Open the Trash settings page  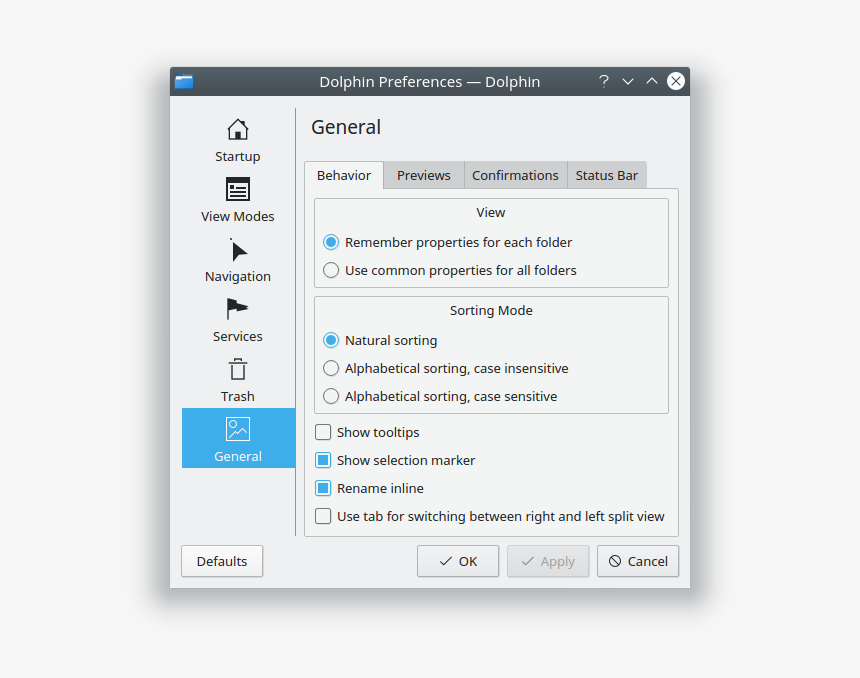(x=237, y=378)
